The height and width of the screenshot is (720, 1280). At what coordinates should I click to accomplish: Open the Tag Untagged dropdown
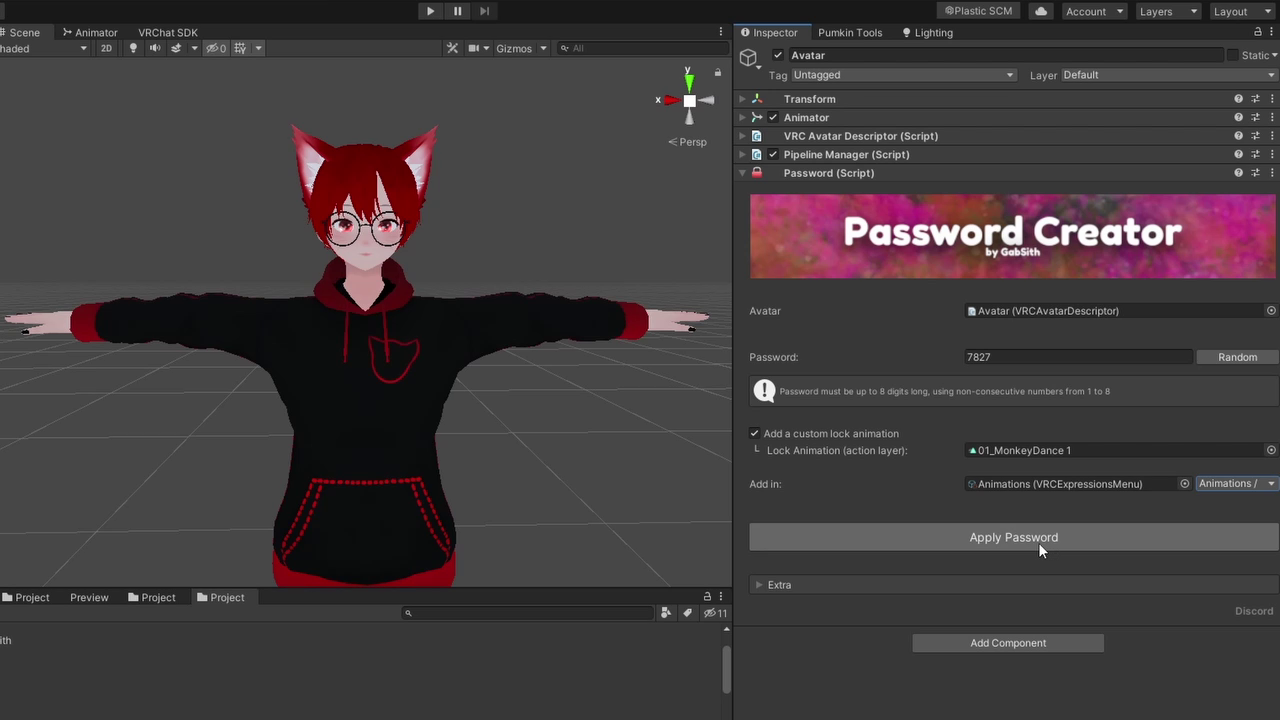coord(900,75)
